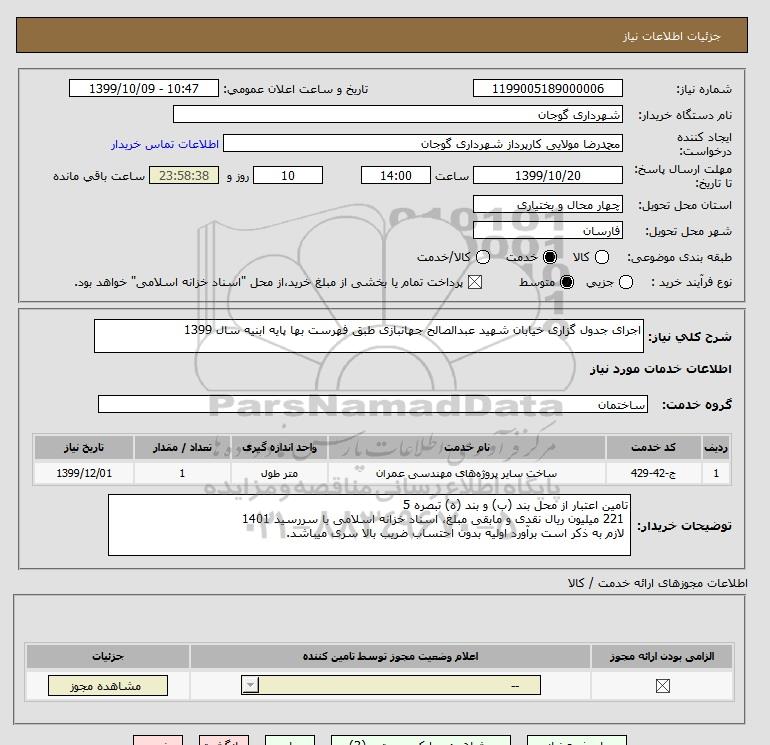Toggle Islamic treasury bonds payment checkbox
The image size is (770, 745).
click(474, 282)
